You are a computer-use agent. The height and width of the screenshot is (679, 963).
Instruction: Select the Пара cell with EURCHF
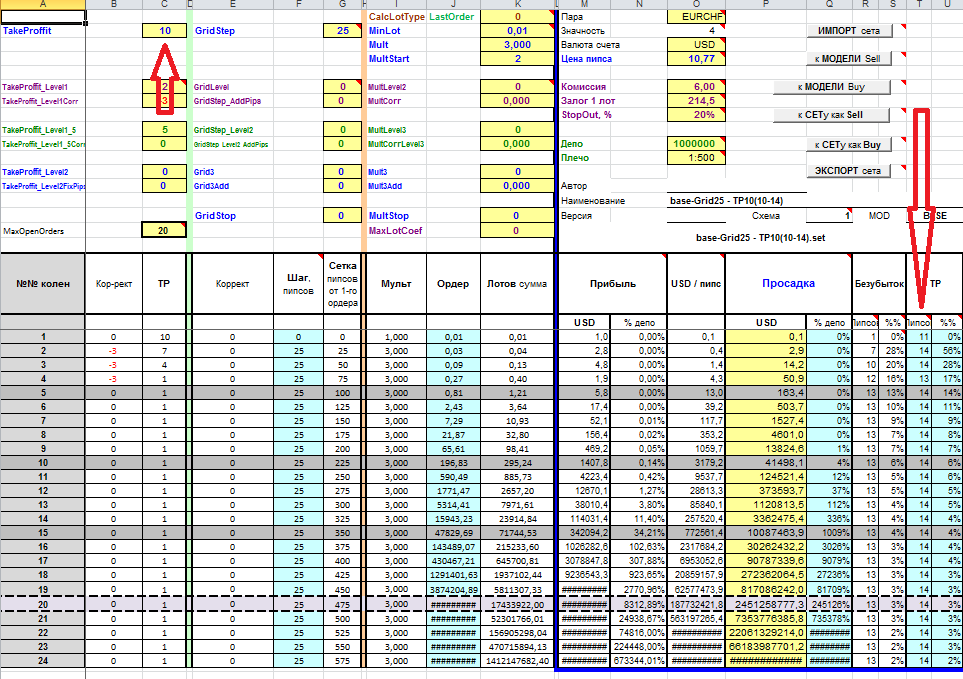696,17
